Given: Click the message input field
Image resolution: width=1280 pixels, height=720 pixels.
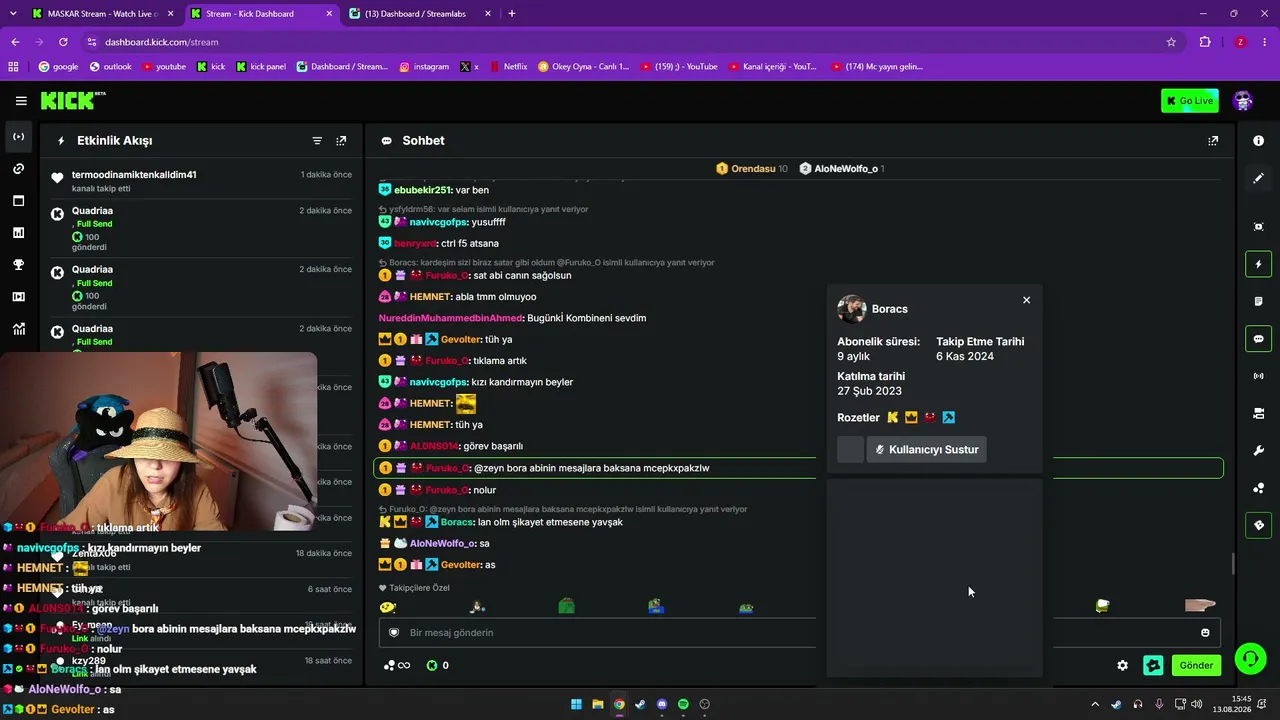Looking at the screenshot, I should (798, 633).
